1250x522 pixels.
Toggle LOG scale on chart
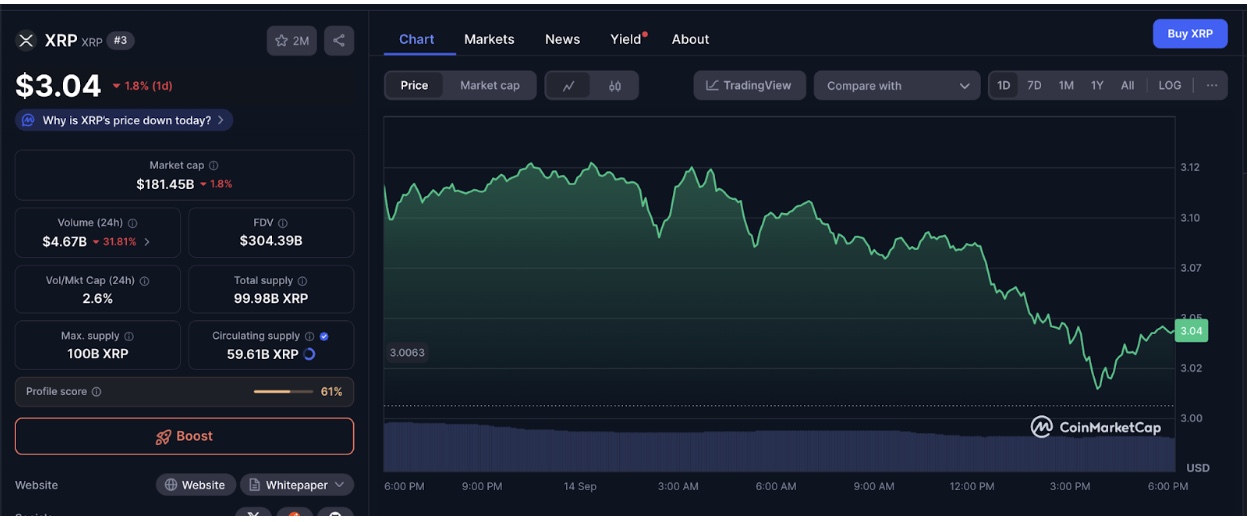pos(1169,86)
